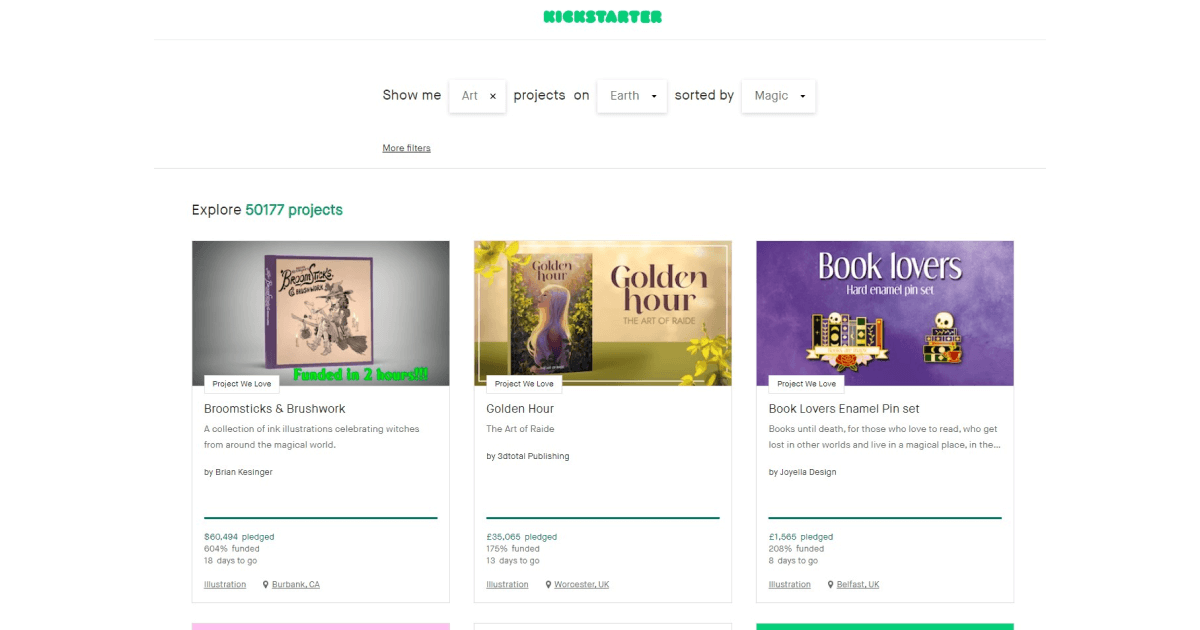The image size is (1200, 630).
Task: Click the £35,065 pledged amount
Action: (521, 537)
